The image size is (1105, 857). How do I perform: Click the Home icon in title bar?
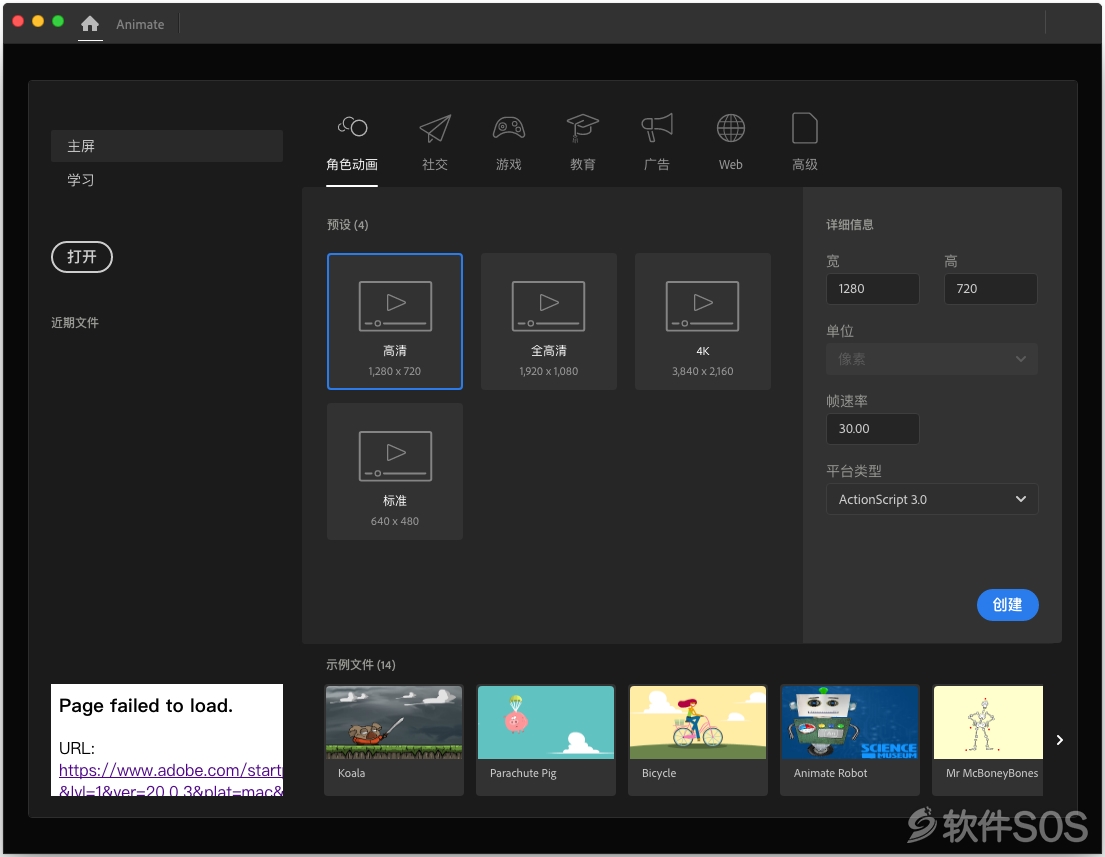tap(90, 24)
